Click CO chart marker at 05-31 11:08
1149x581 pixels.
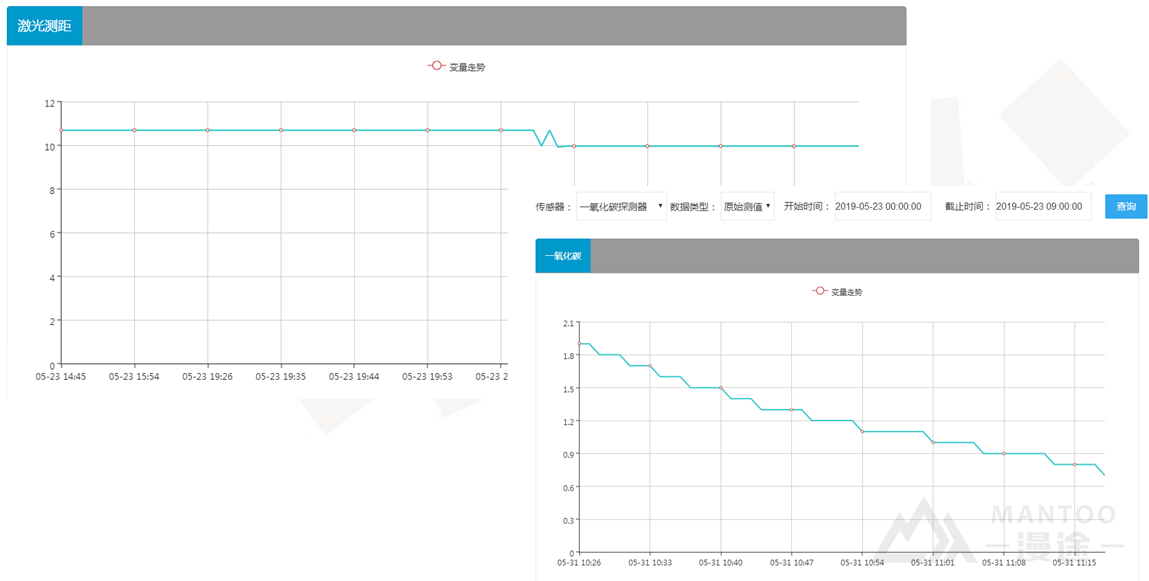[x=1004, y=454]
